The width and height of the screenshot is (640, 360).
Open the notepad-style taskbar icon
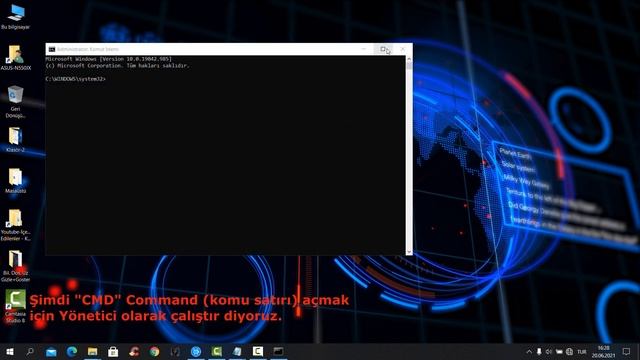(x=237, y=351)
